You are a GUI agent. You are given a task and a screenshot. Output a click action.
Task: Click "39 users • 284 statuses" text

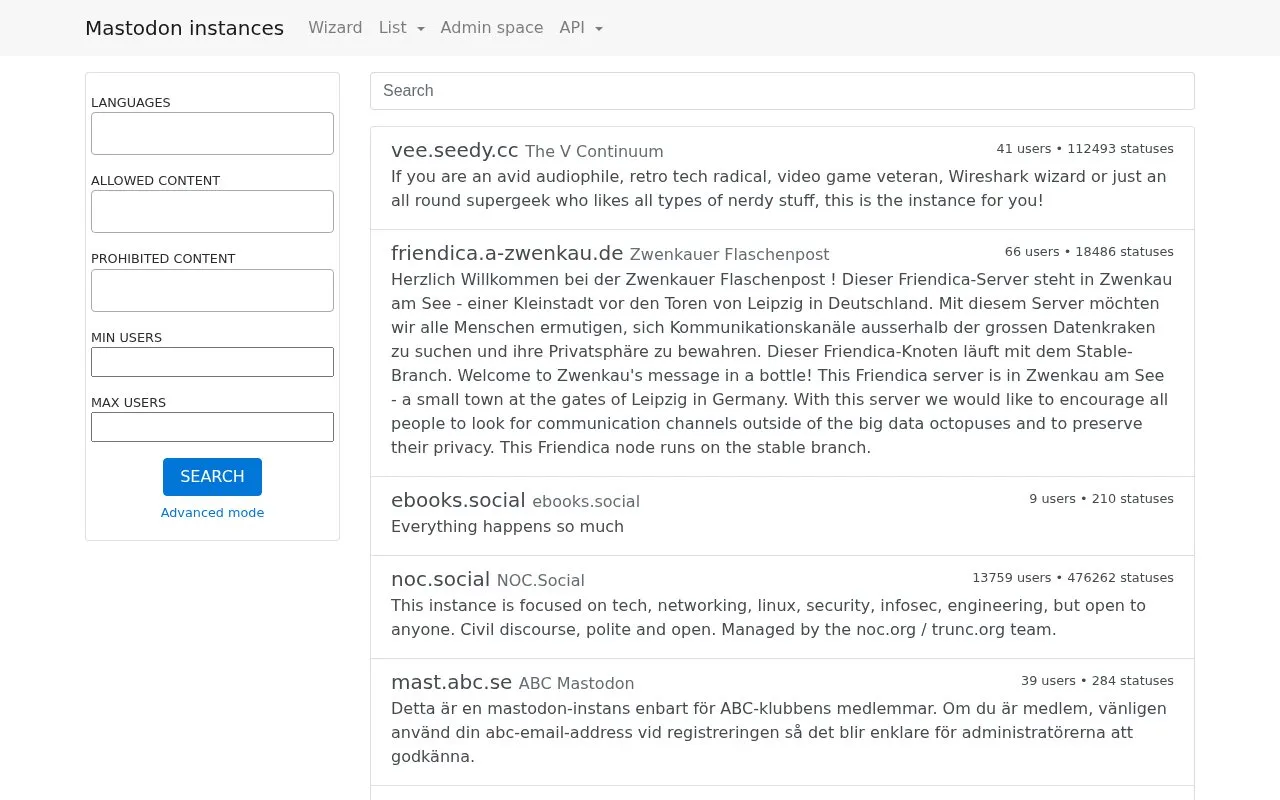pos(1097,681)
